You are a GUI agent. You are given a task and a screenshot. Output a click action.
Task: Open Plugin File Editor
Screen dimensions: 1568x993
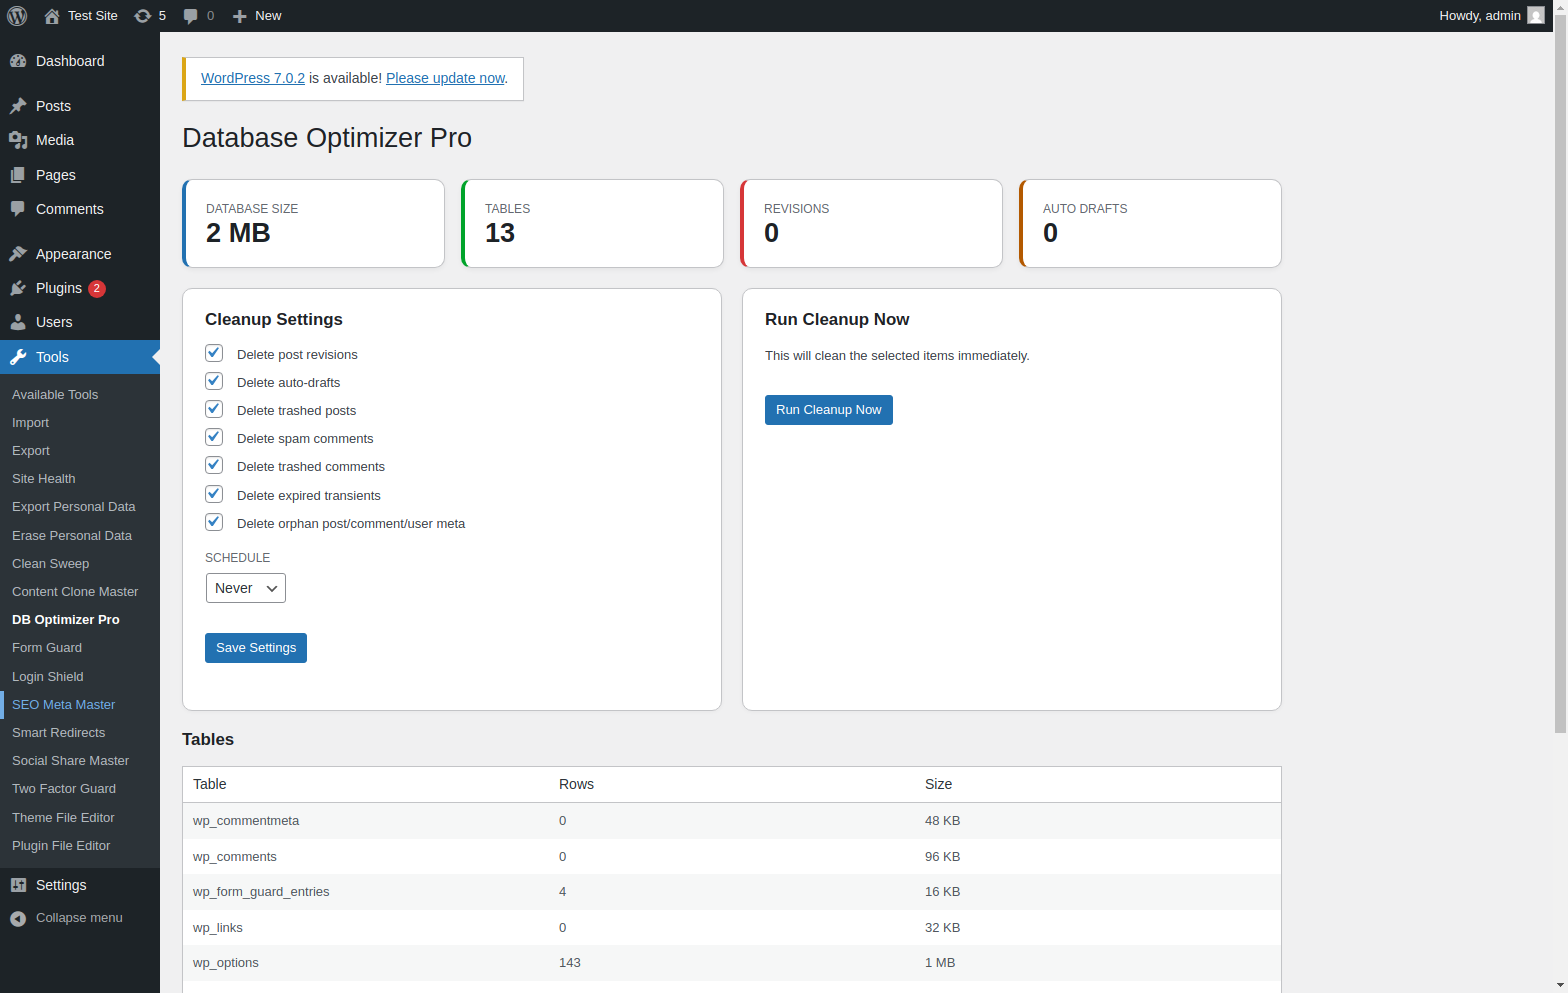coord(61,846)
